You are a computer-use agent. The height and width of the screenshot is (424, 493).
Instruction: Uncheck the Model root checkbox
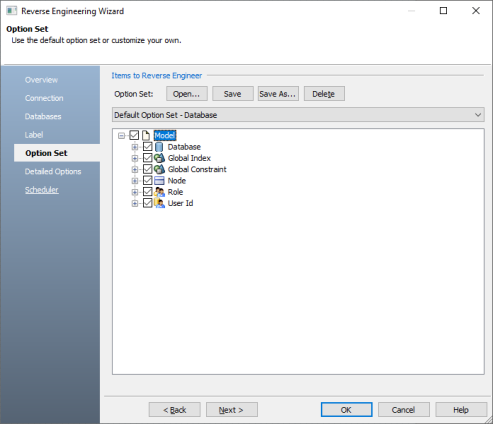pos(134,135)
